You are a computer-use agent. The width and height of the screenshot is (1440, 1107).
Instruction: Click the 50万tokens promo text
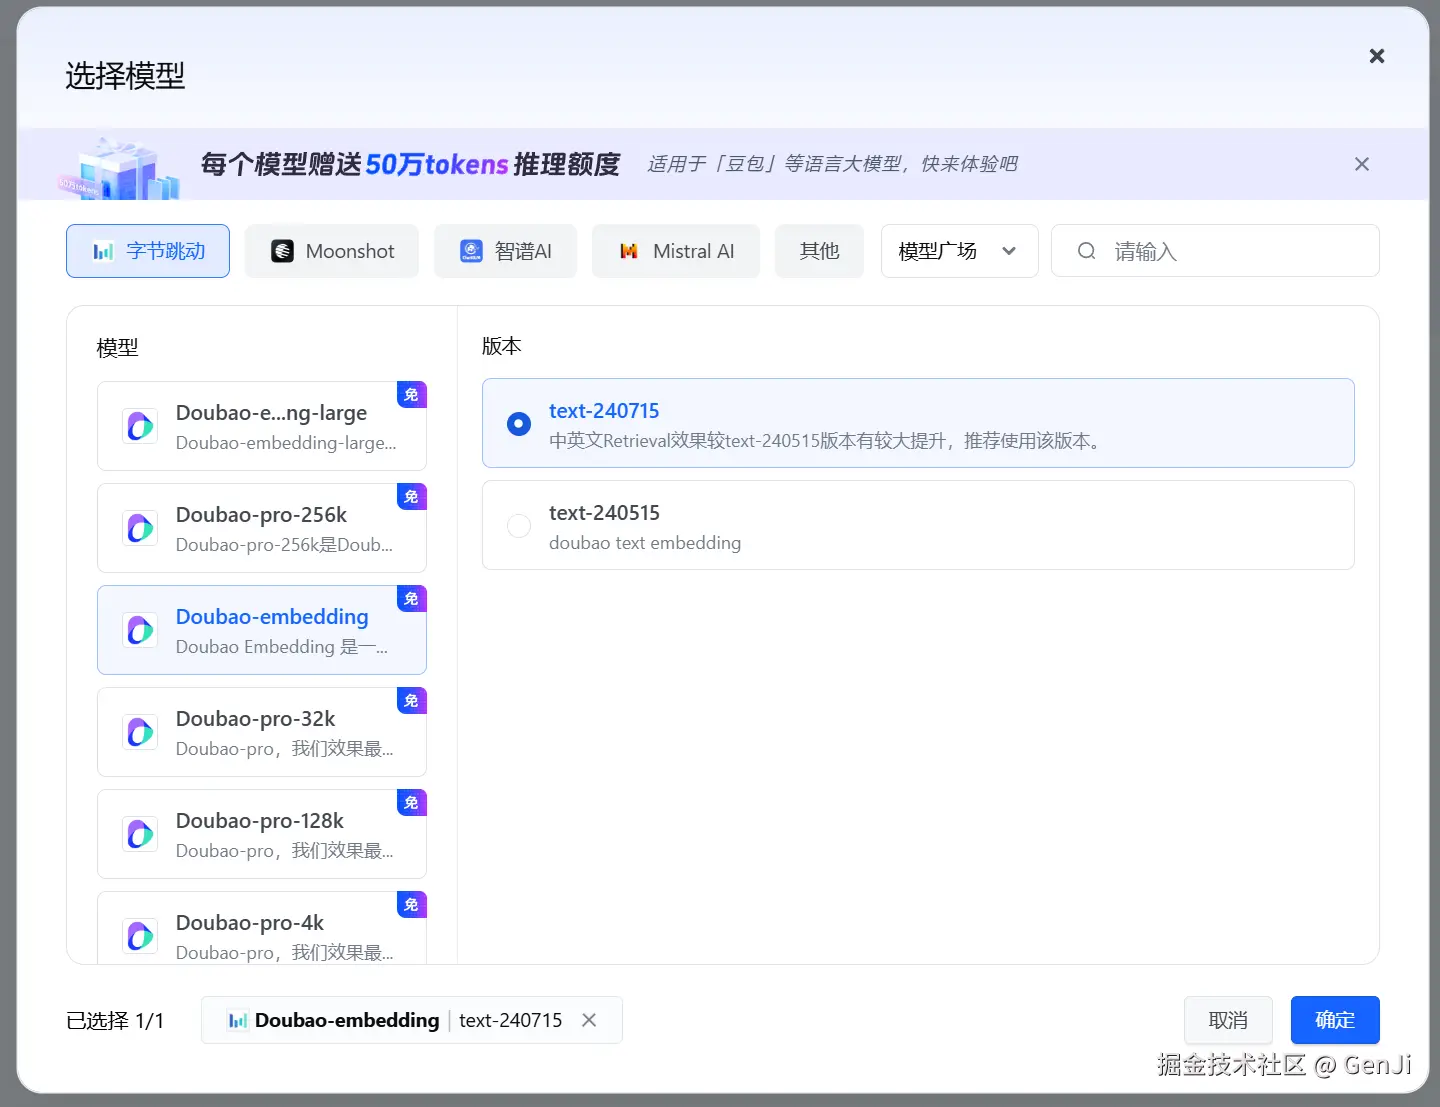(437, 164)
